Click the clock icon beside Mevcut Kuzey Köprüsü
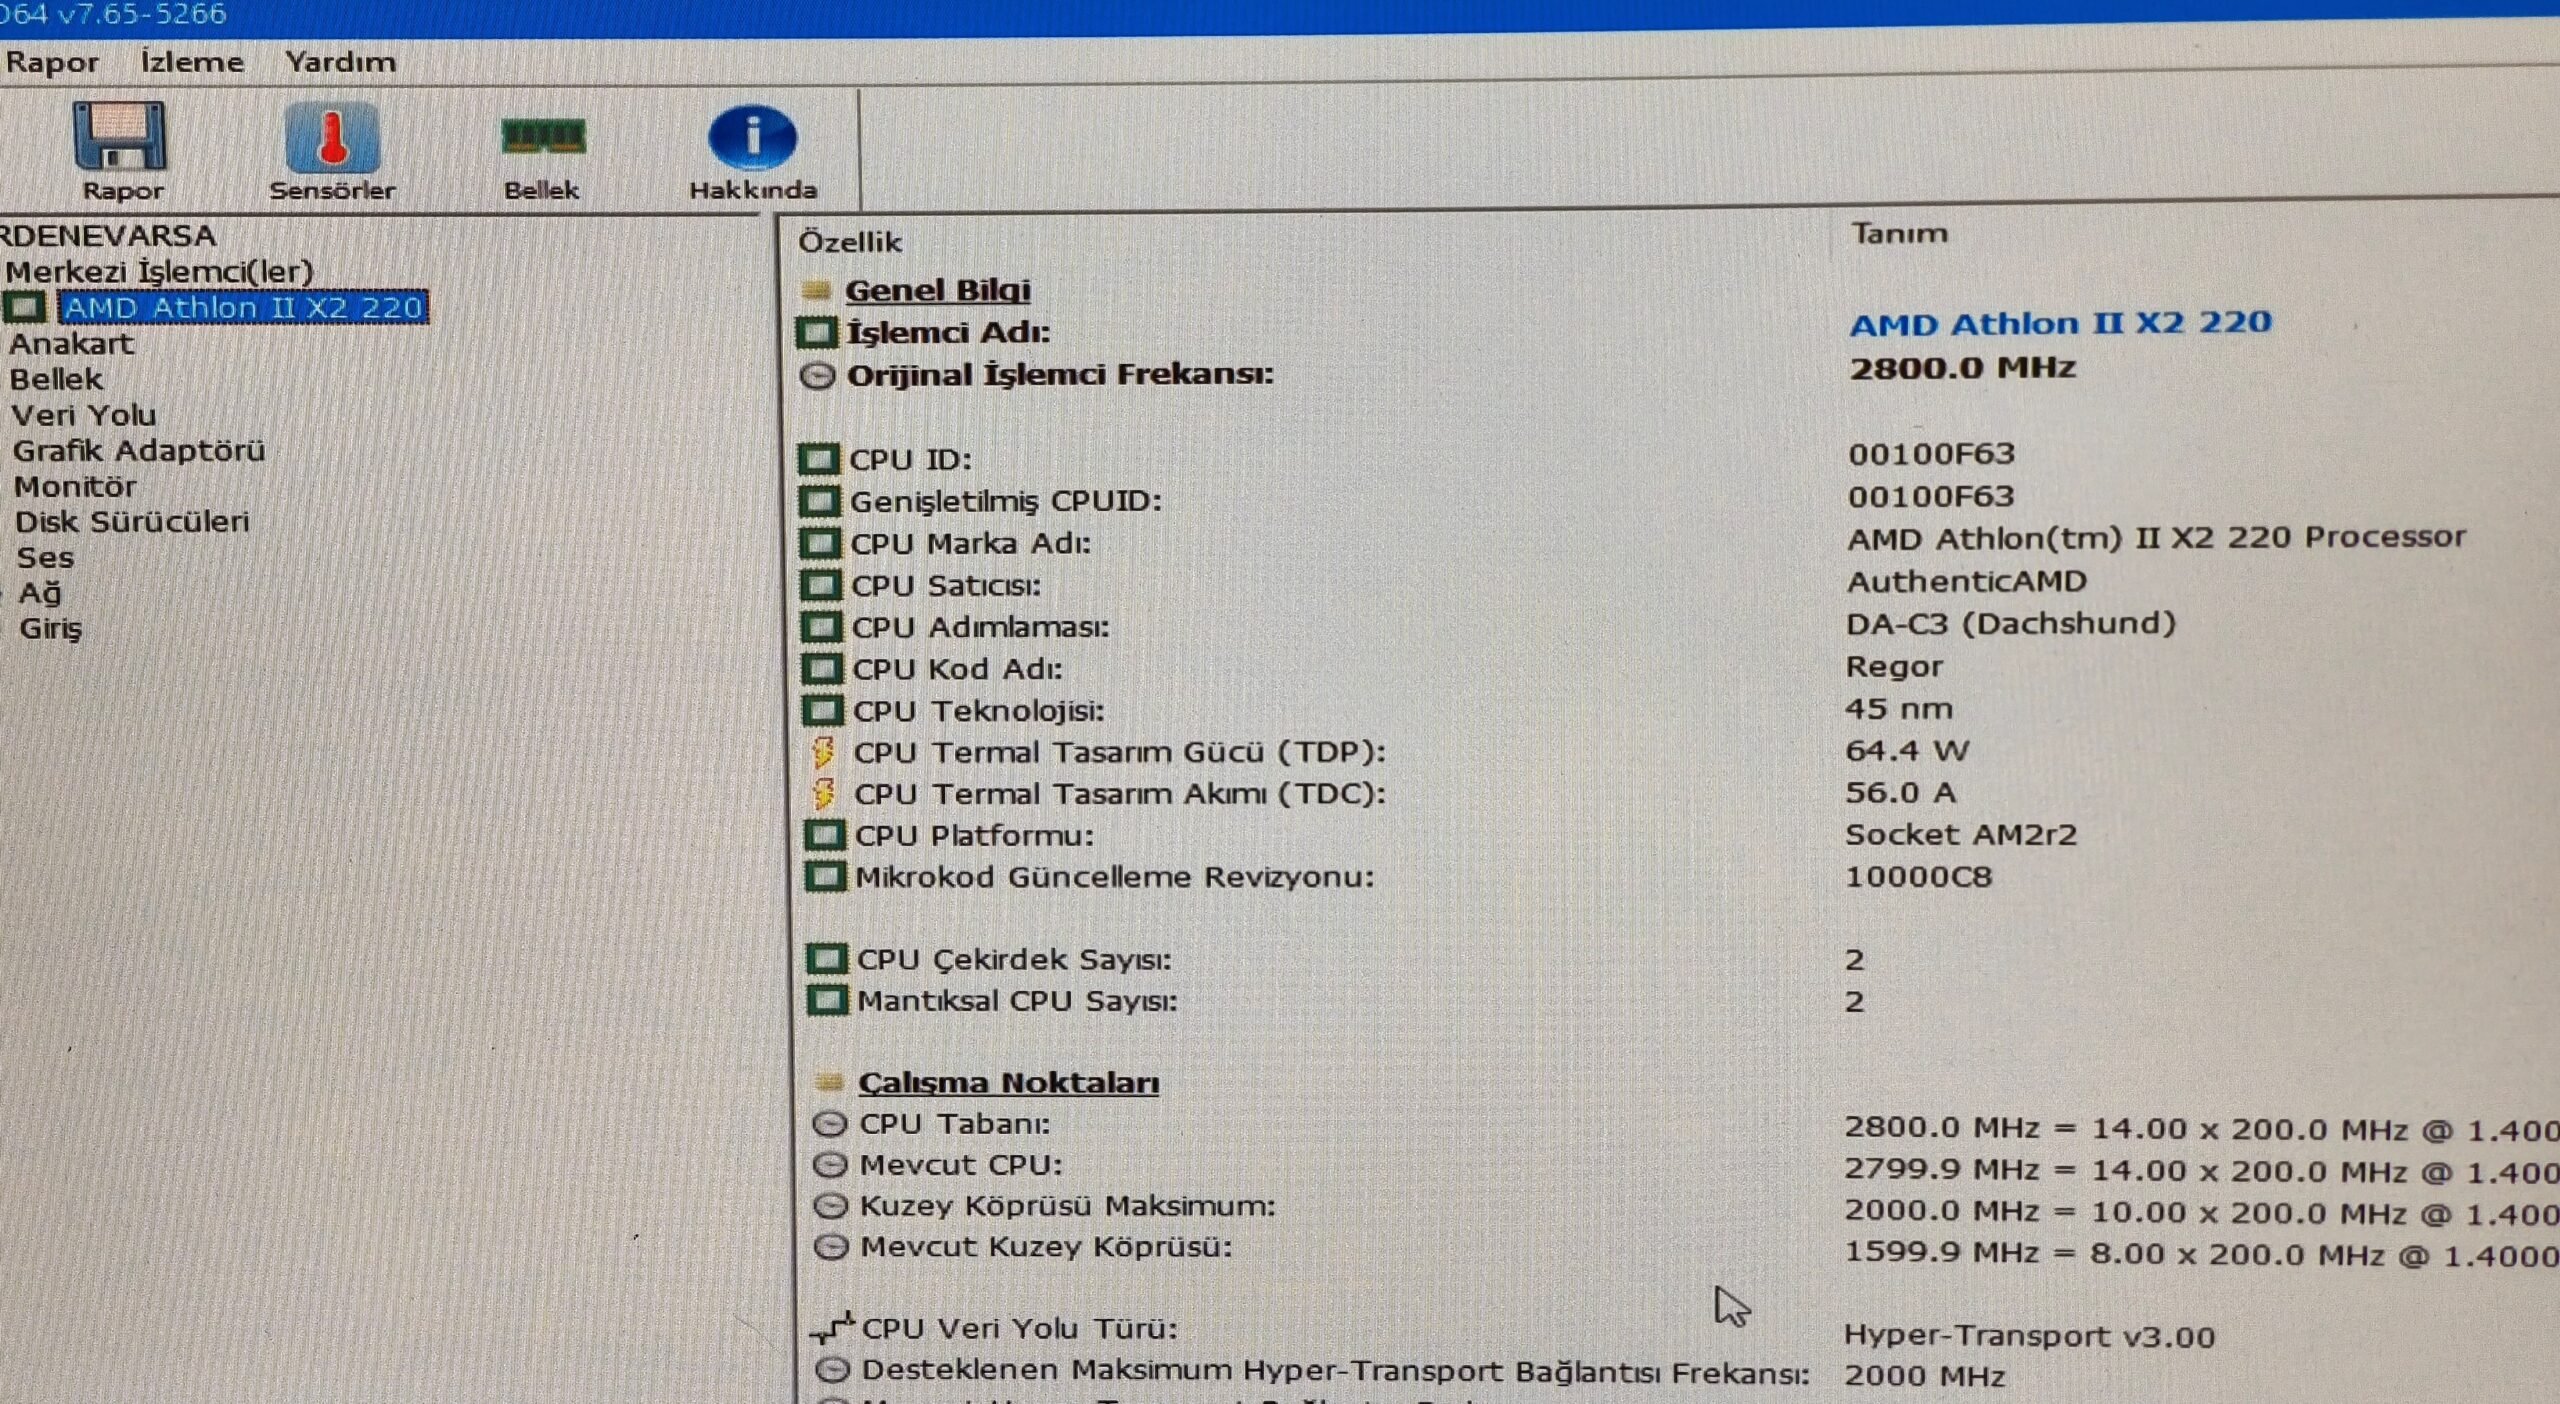The height and width of the screenshot is (1404, 2560). 830,1247
